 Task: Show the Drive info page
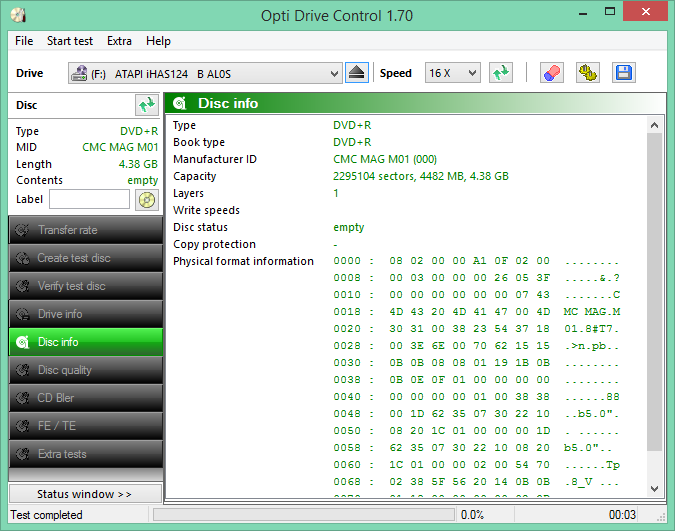coord(86,314)
